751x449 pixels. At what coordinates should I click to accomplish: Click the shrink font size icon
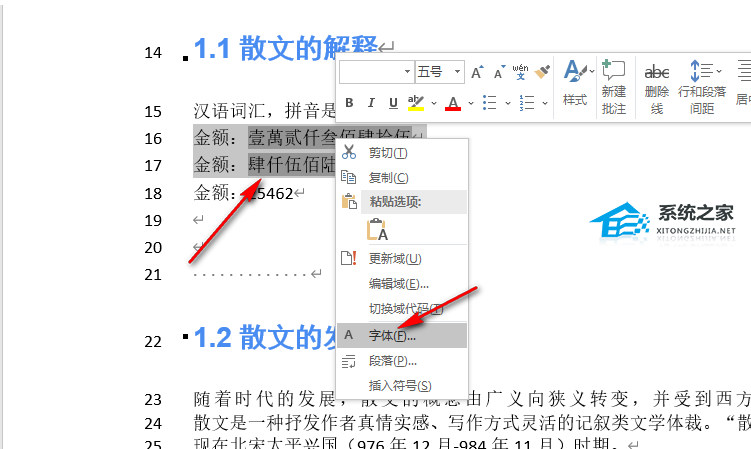point(499,72)
